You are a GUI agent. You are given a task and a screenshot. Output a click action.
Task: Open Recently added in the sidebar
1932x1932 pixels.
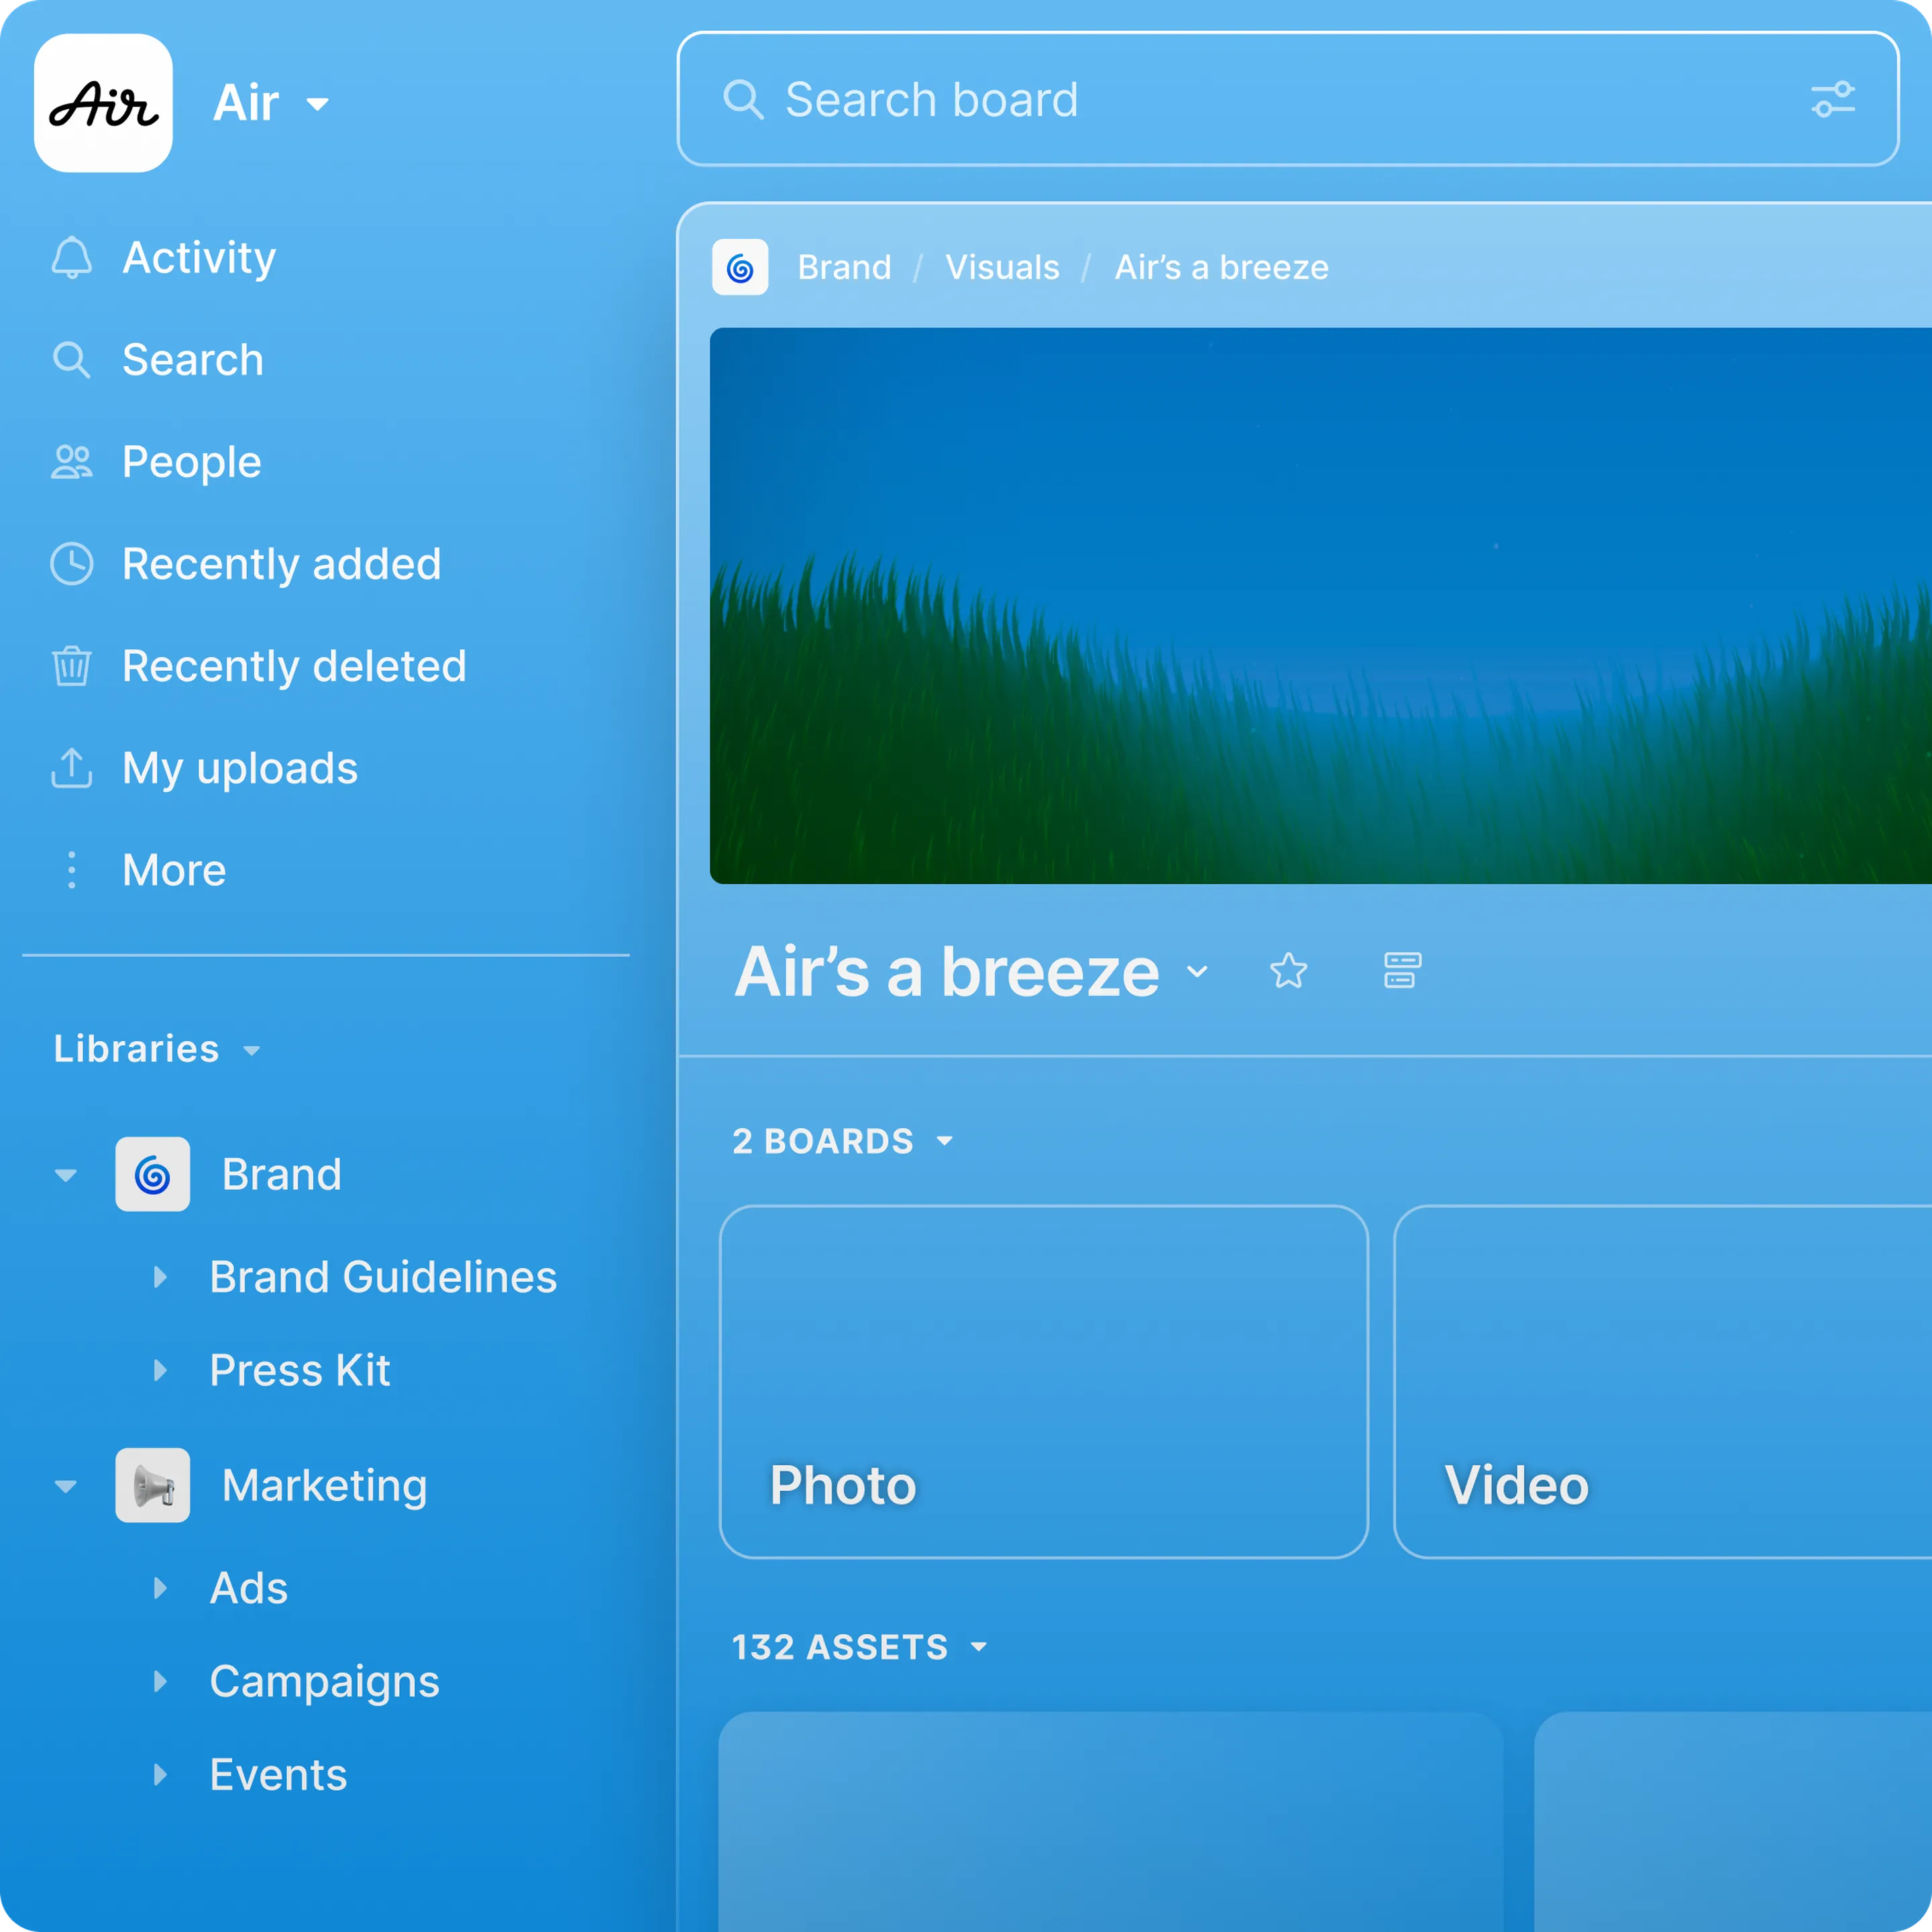point(280,564)
